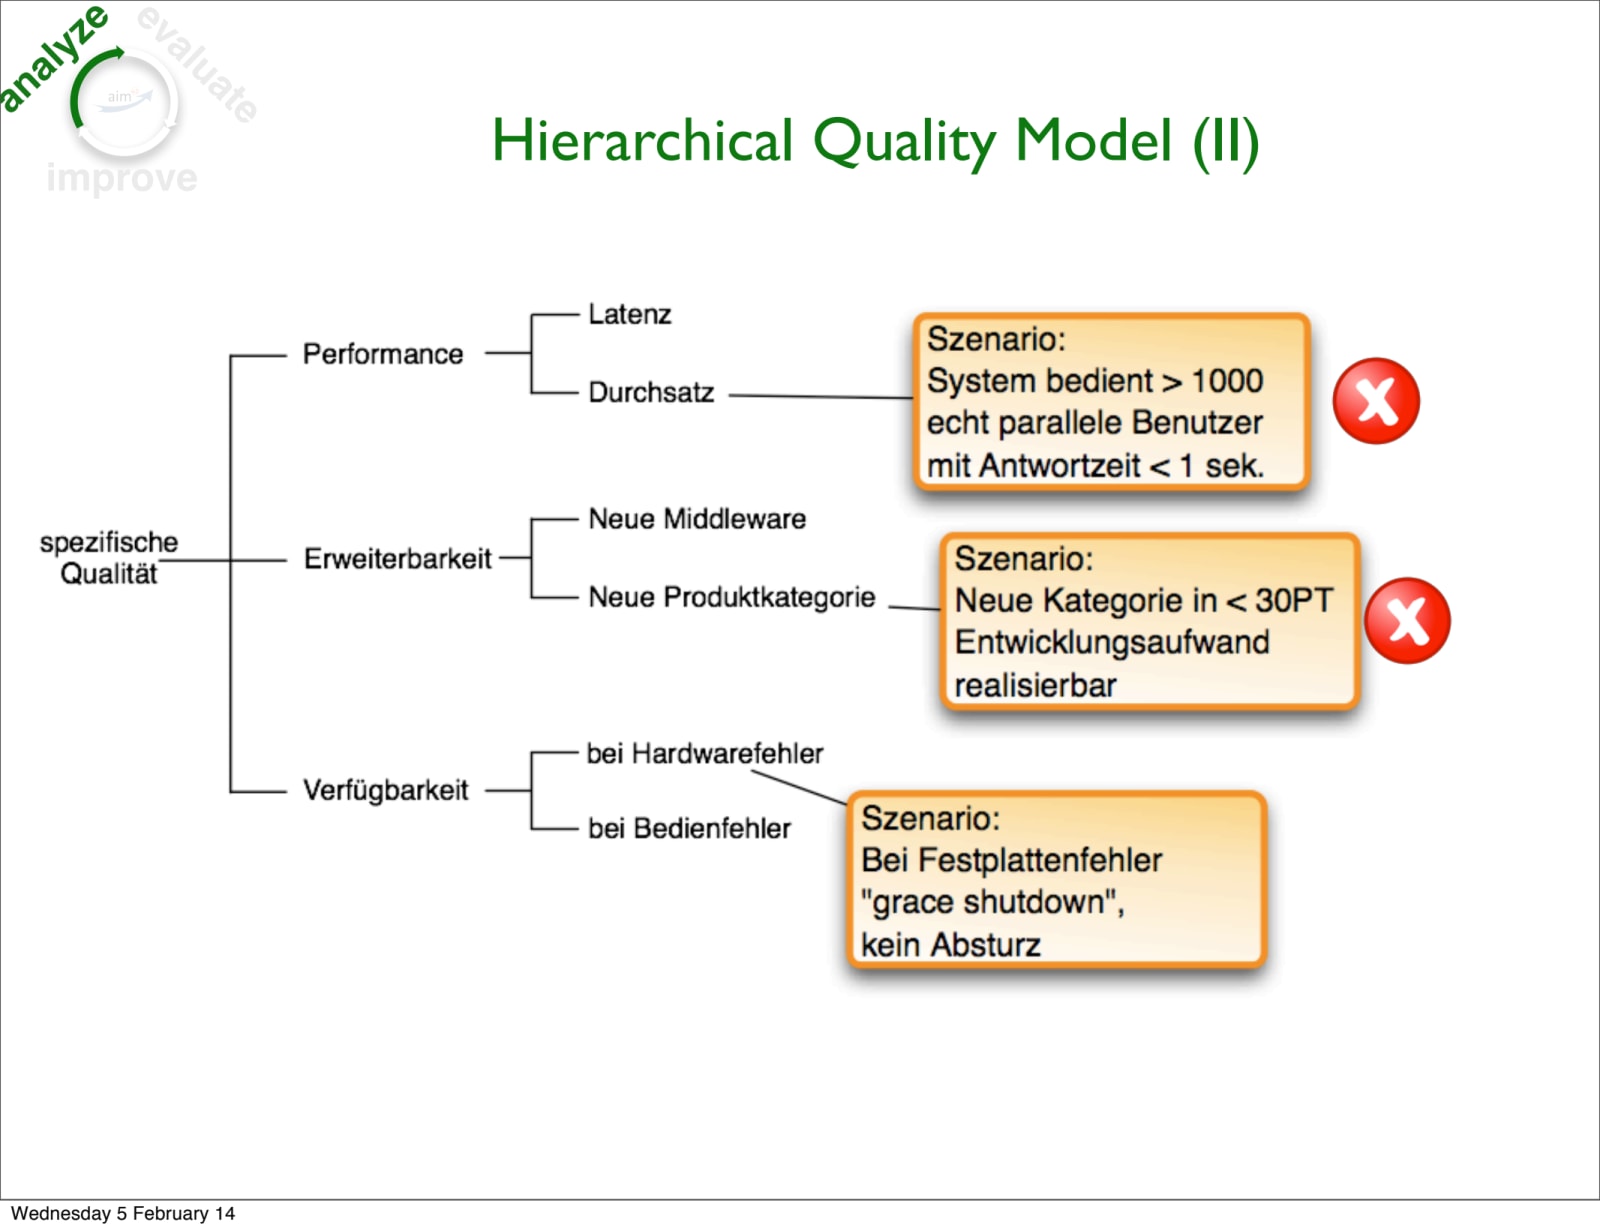The width and height of the screenshot is (1600, 1231).
Task: Select the scenario box 'Neue Kategorie in < 30PT'
Action: tap(1149, 621)
